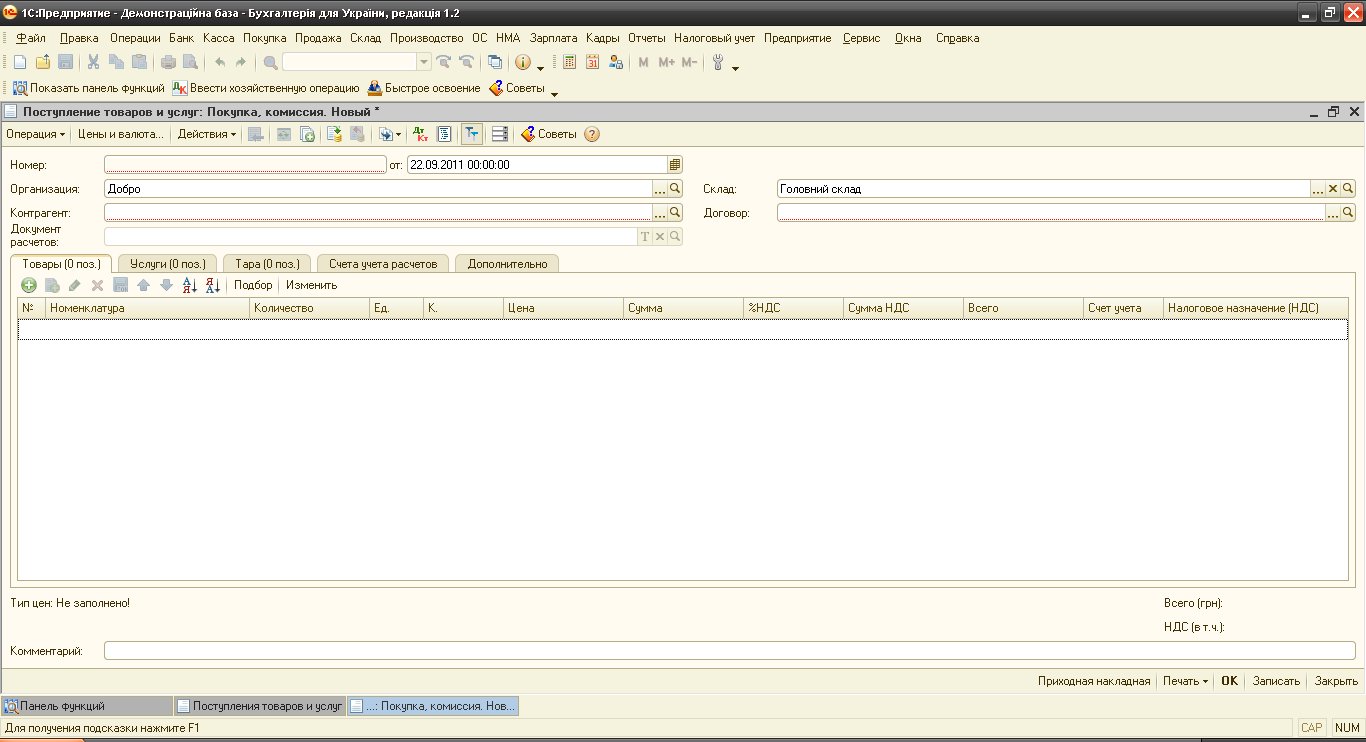This screenshot has height=742, width=1366.
Task: Toggle the tax accounting mode button in document toolbar
Action: tap(471, 134)
